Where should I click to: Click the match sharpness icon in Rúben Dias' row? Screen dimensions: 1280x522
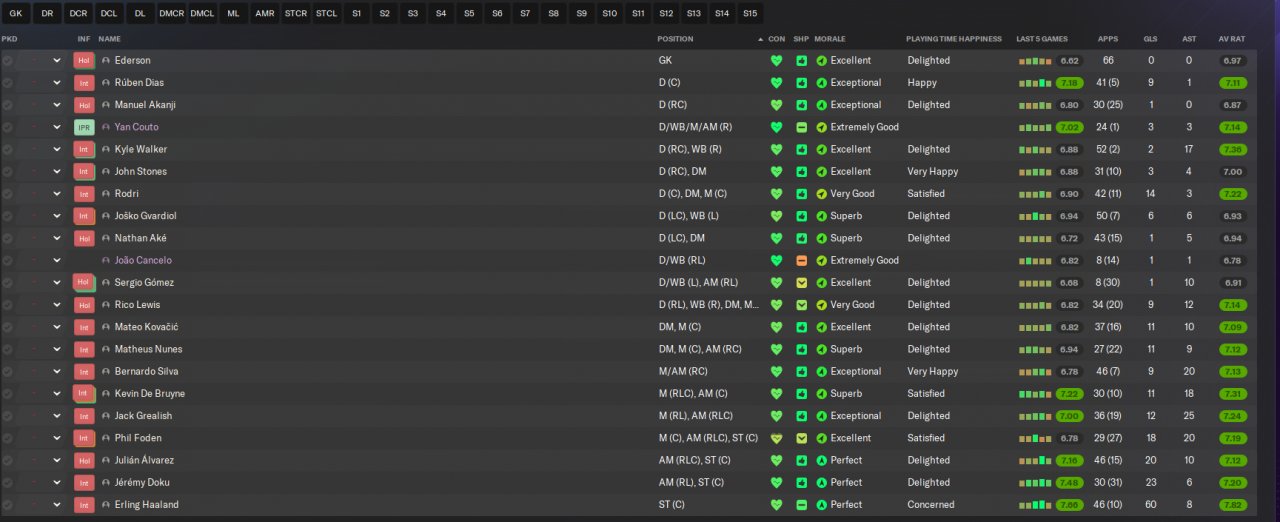click(x=802, y=83)
